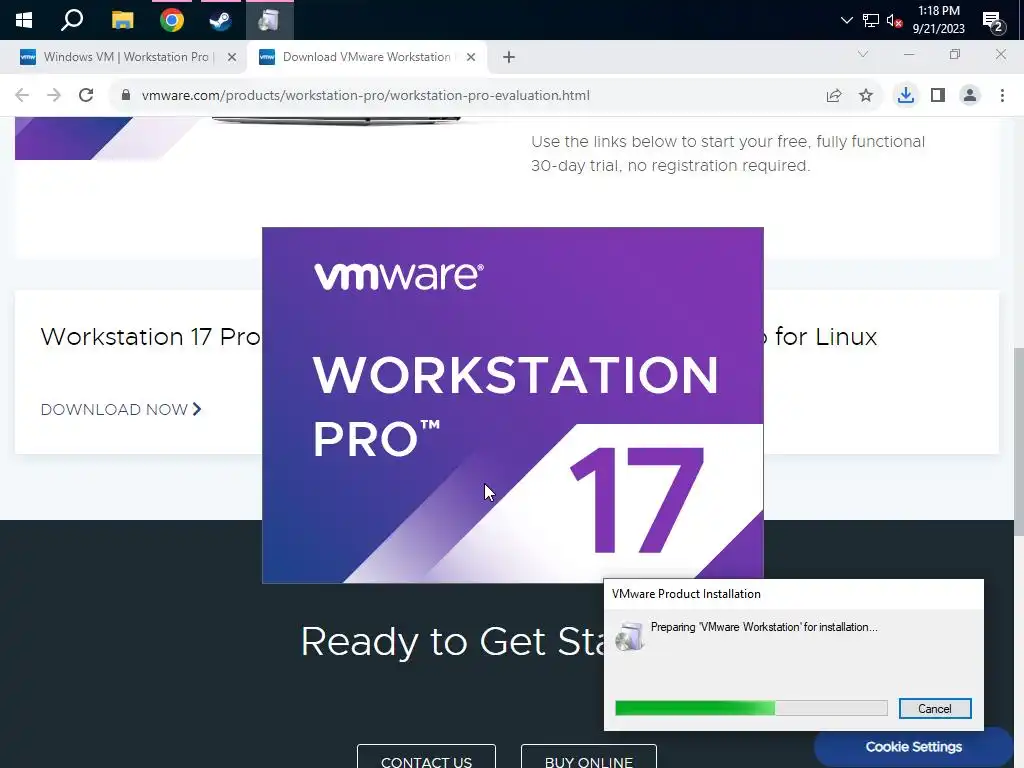Switch to Download VMware Workstation tab

(366, 57)
